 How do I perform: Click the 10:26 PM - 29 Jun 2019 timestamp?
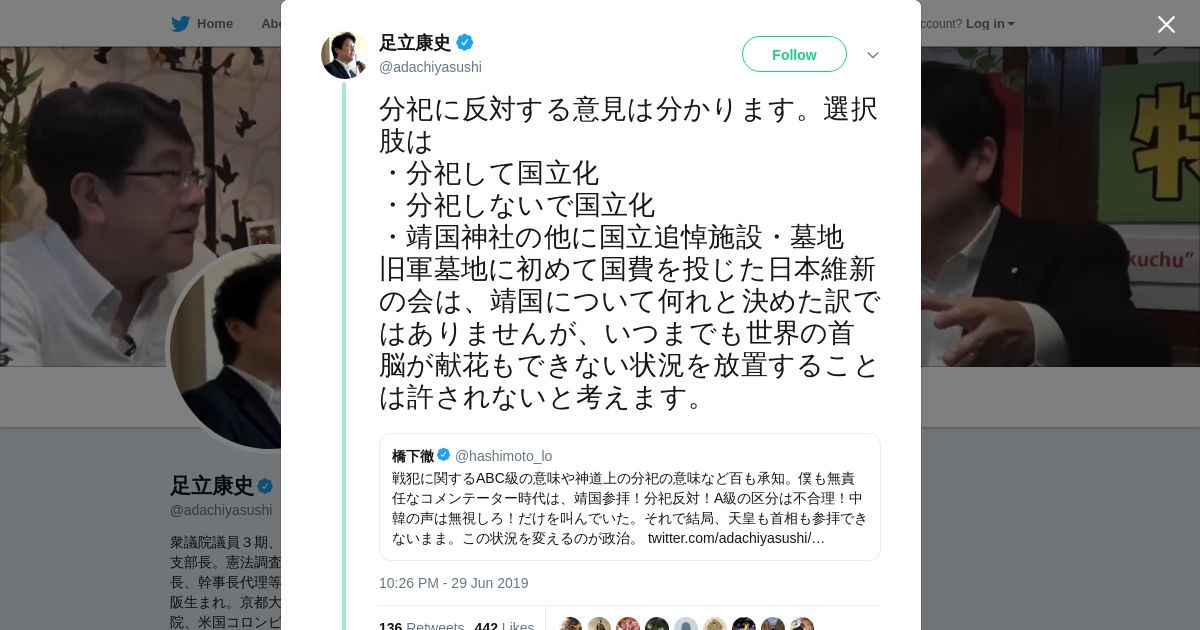click(453, 583)
